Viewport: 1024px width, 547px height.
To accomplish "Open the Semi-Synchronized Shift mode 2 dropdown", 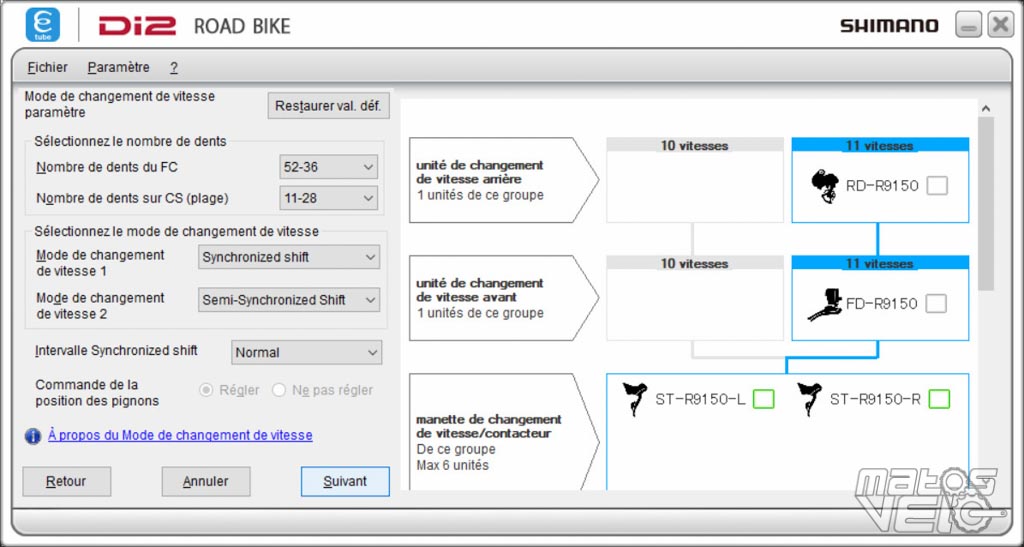I will click(289, 300).
